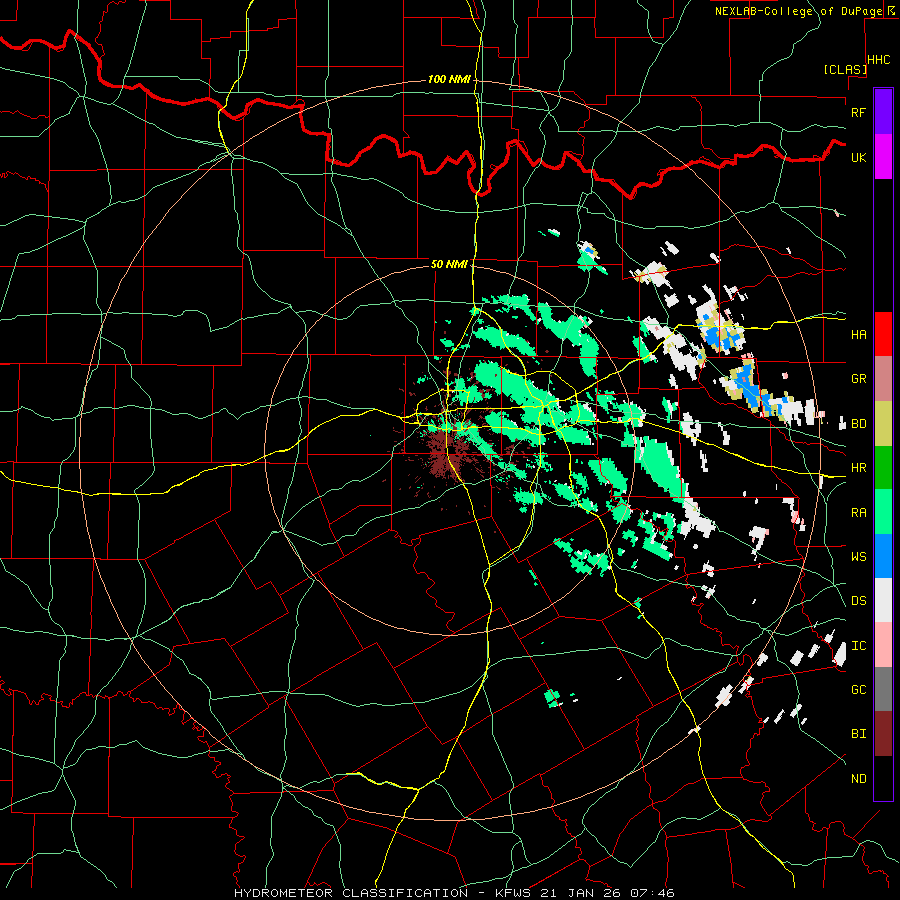Click the '100 NMI' range ring label
This screenshot has height=900, width=900.
coord(449,79)
